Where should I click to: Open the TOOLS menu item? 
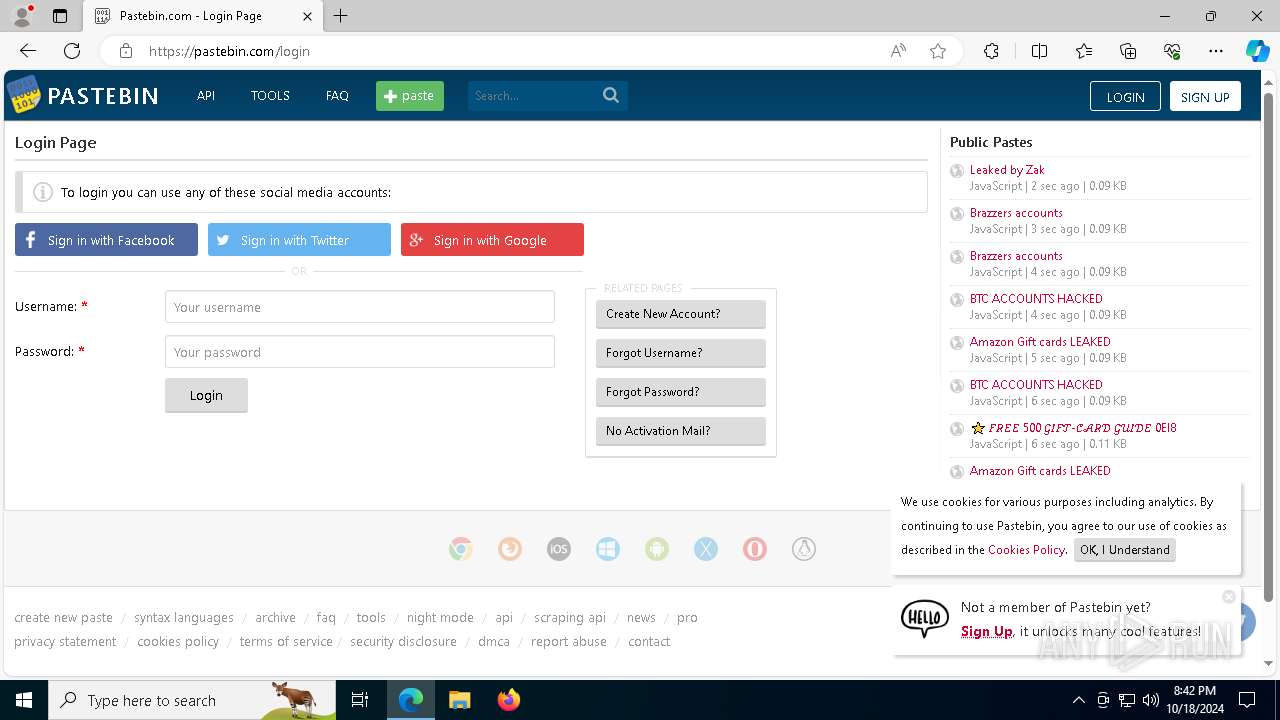click(270, 96)
